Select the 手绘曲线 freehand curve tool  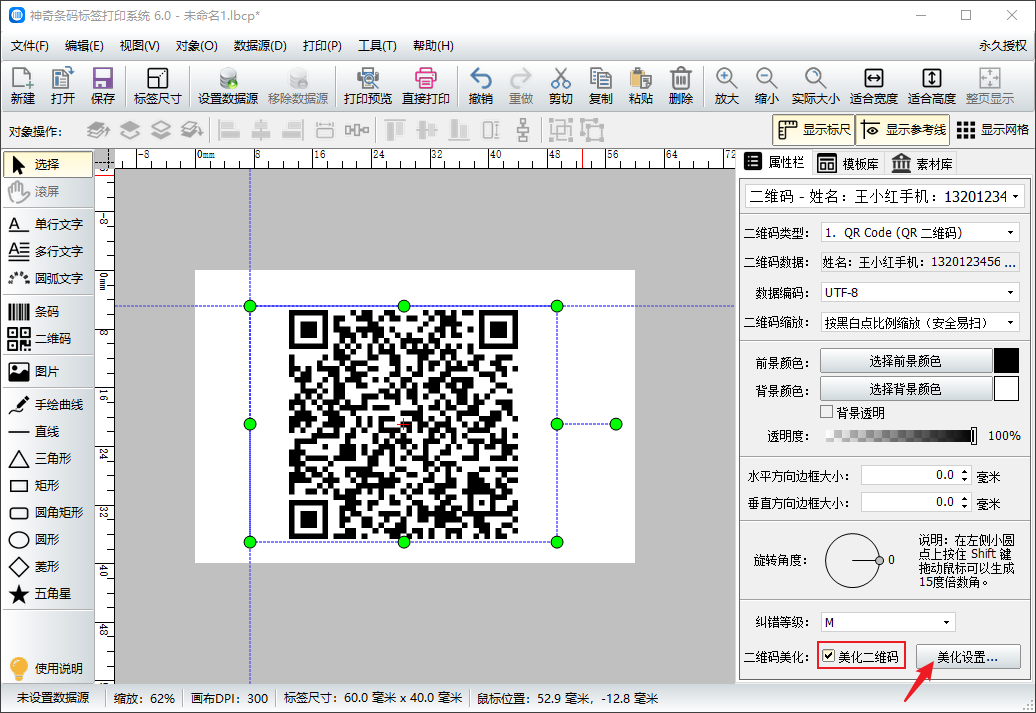point(47,405)
